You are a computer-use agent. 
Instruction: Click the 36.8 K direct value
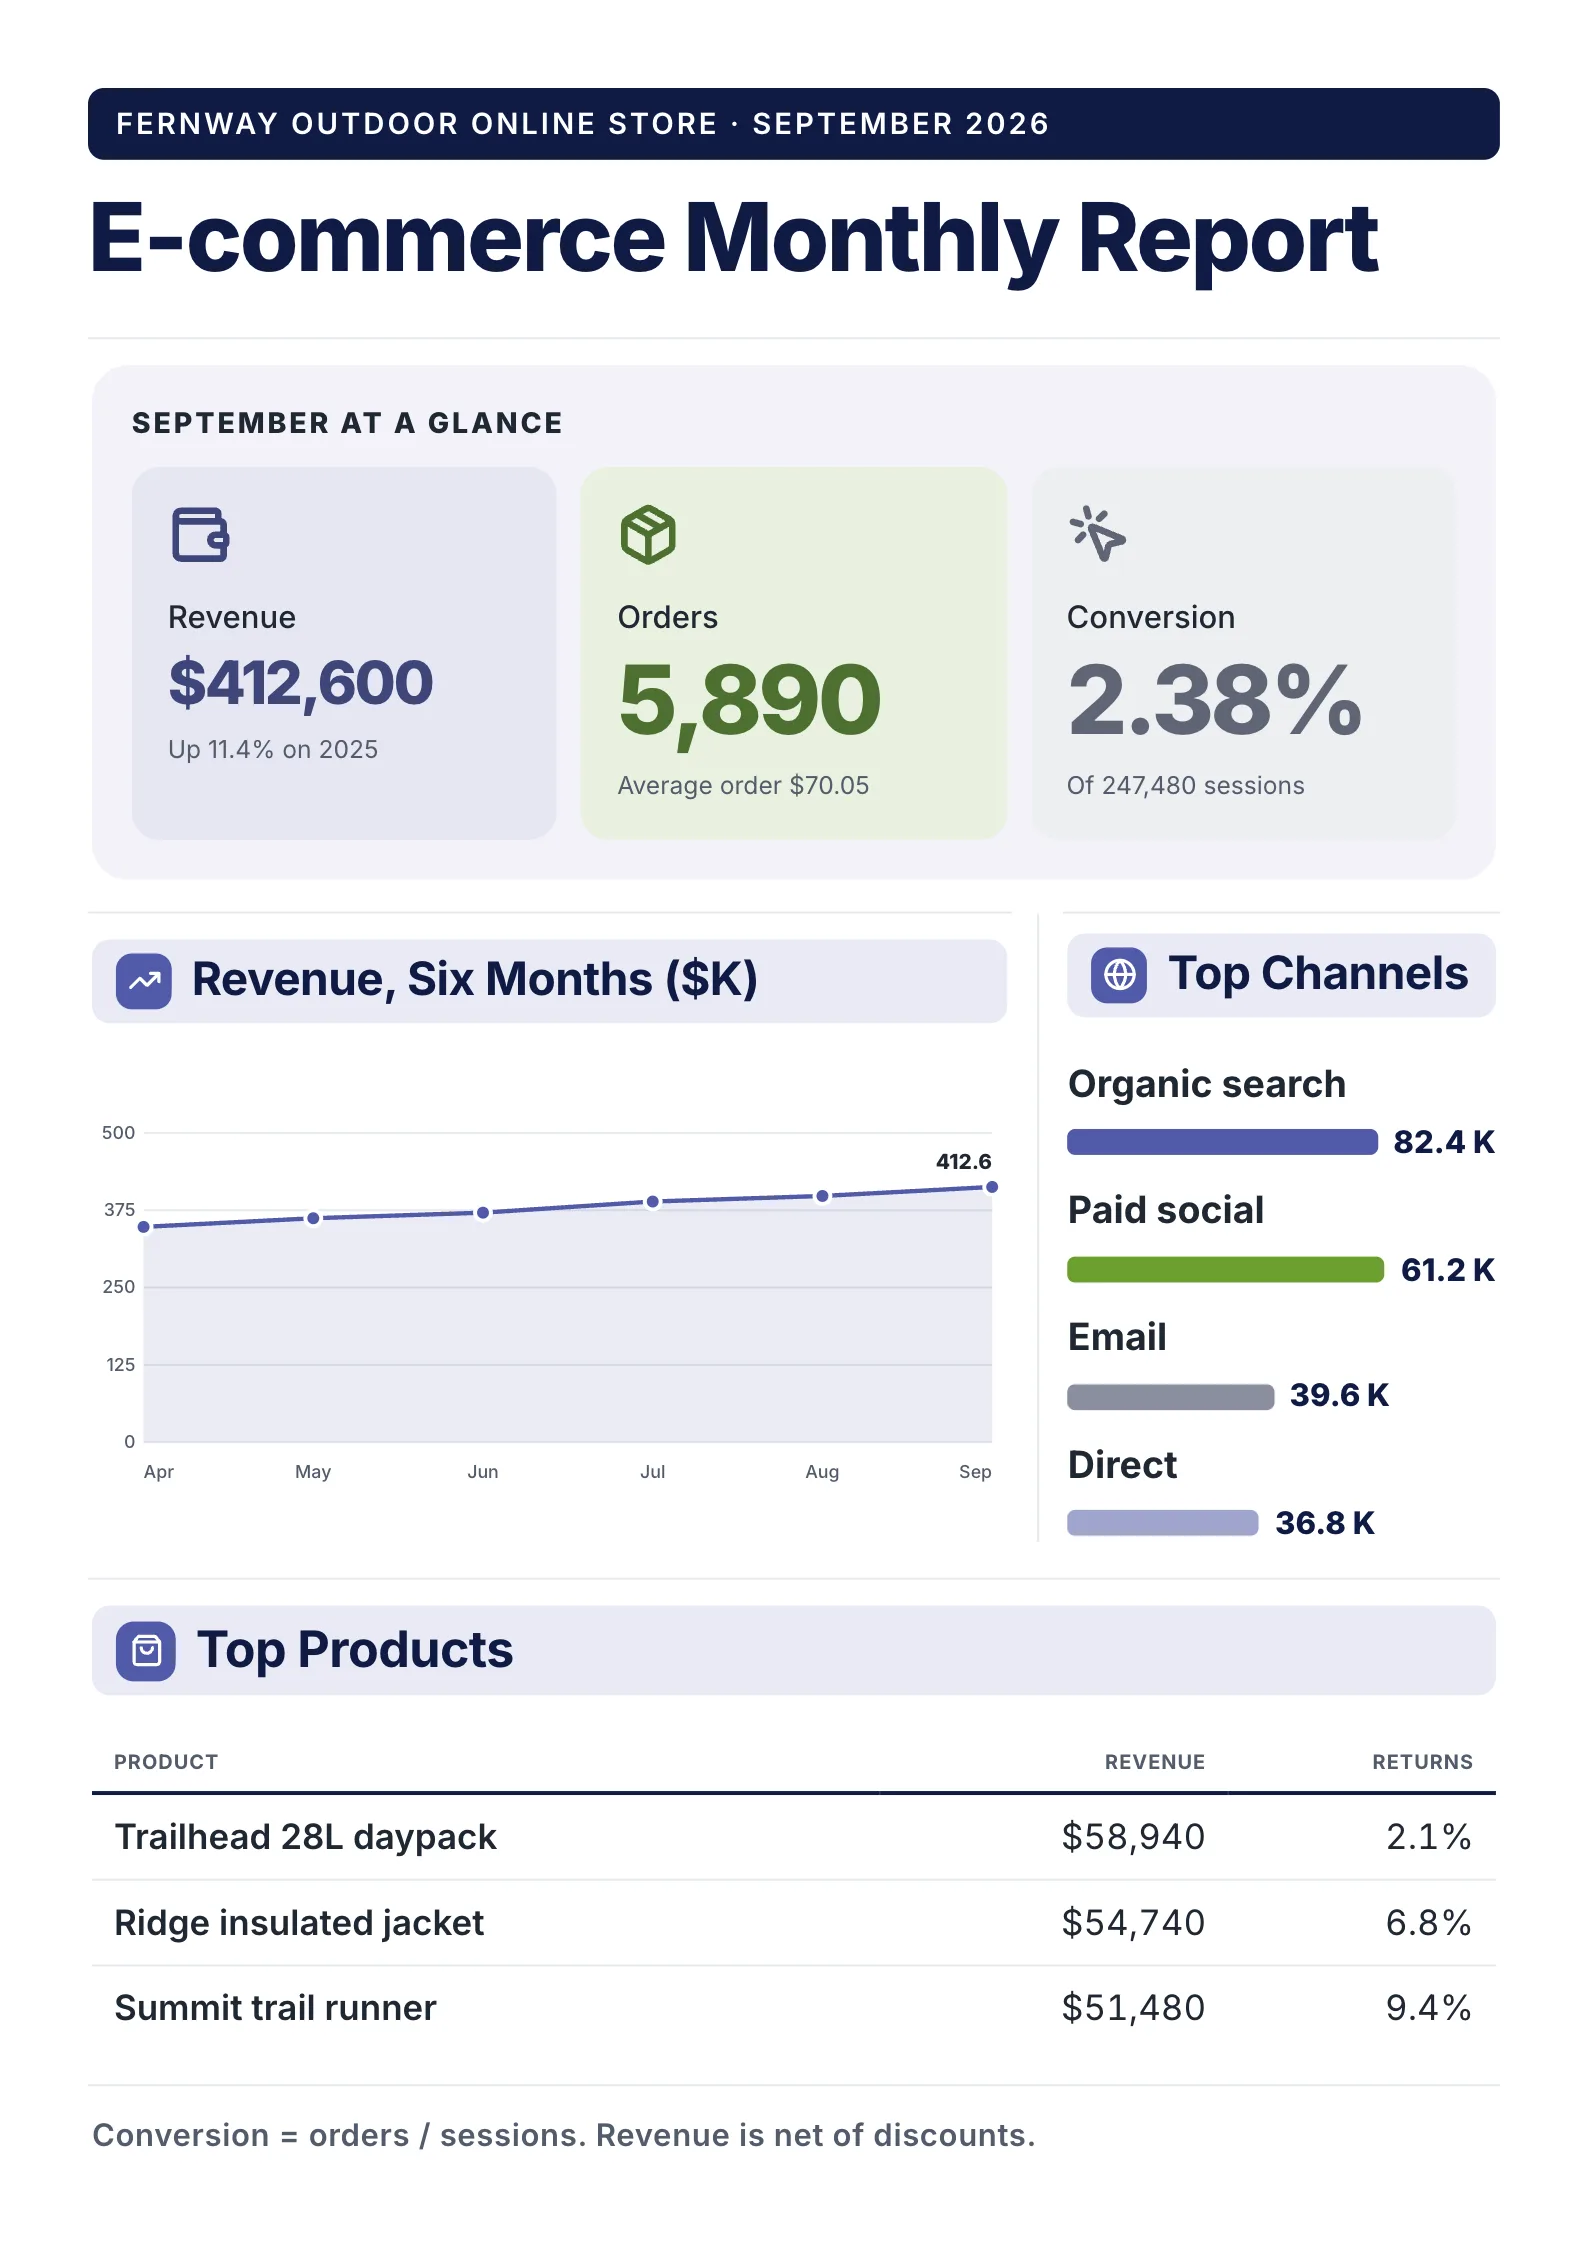(x=1325, y=1523)
